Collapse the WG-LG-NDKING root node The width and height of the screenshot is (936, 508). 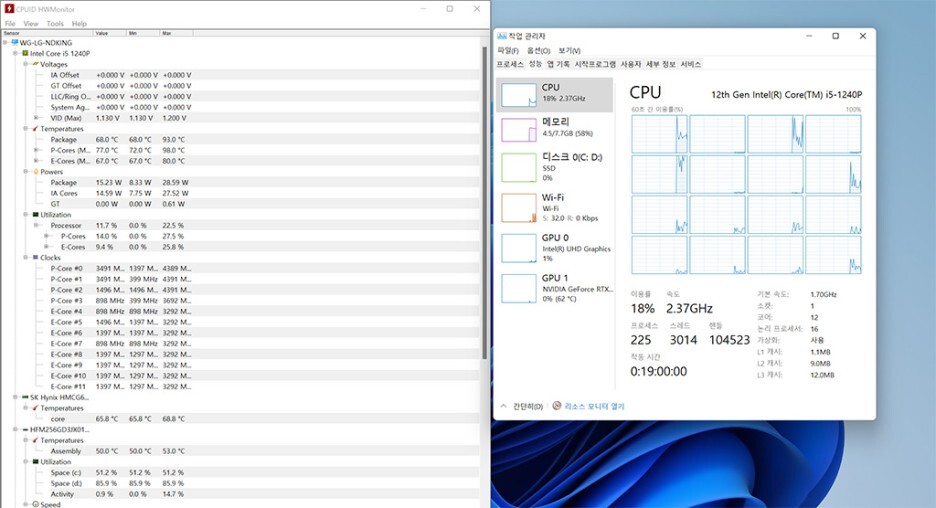[5, 43]
